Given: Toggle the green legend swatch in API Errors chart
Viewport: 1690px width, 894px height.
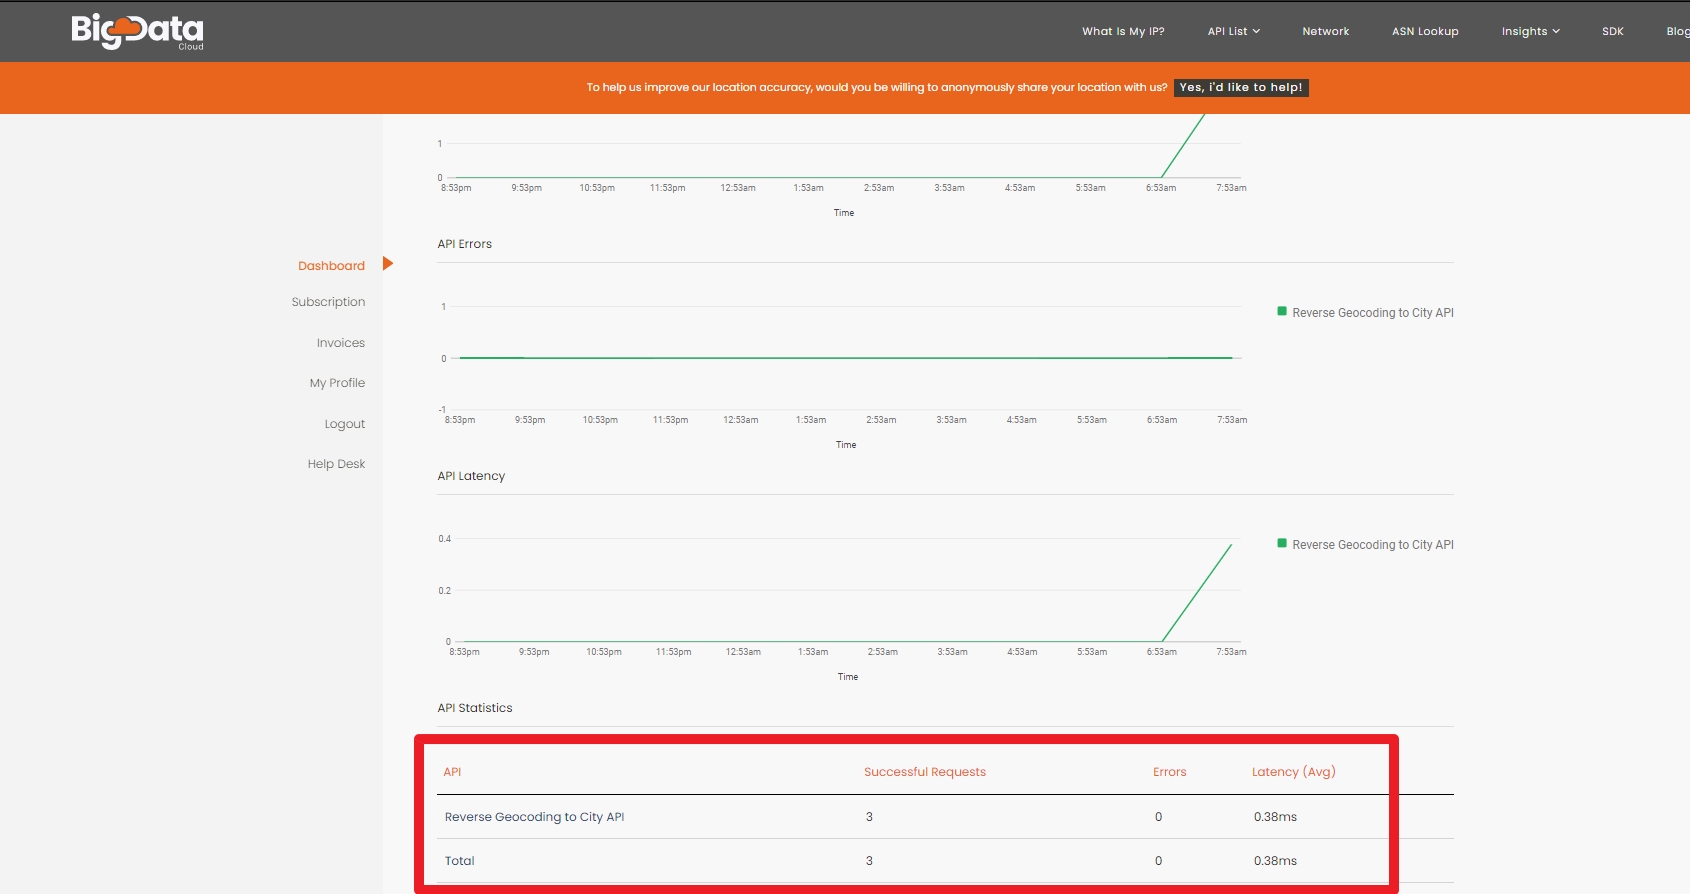Looking at the screenshot, I should click(1282, 311).
